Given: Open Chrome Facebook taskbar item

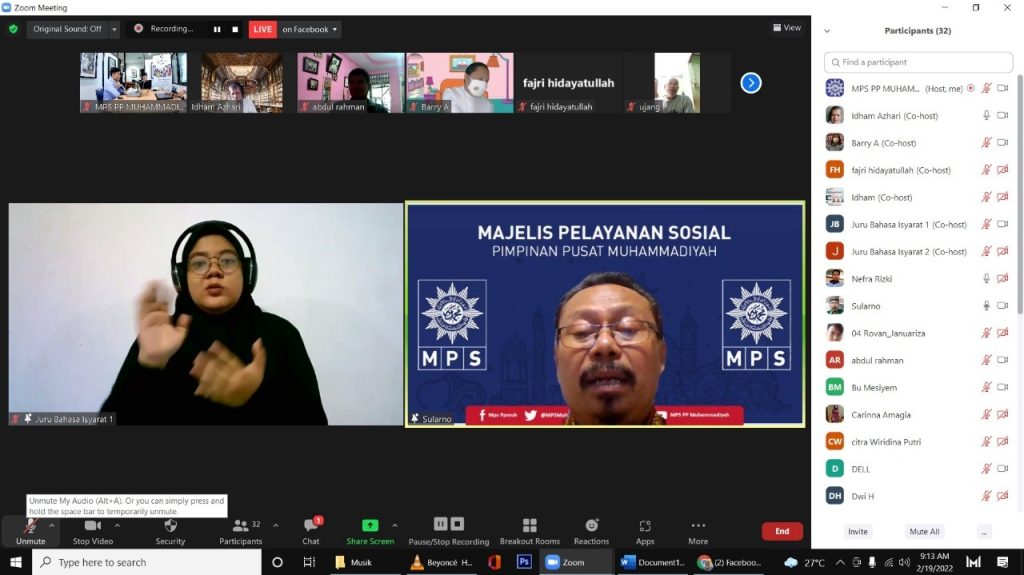Looking at the screenshot, I should 730,562.
